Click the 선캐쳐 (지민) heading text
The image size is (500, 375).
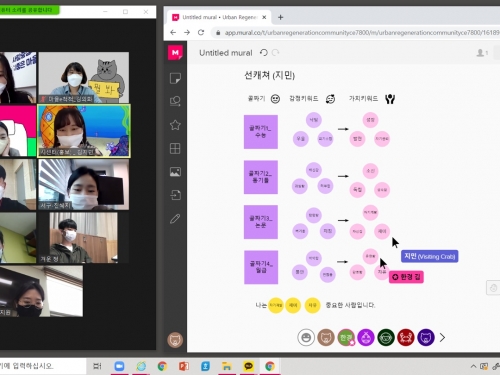click(x=269, y=75)
